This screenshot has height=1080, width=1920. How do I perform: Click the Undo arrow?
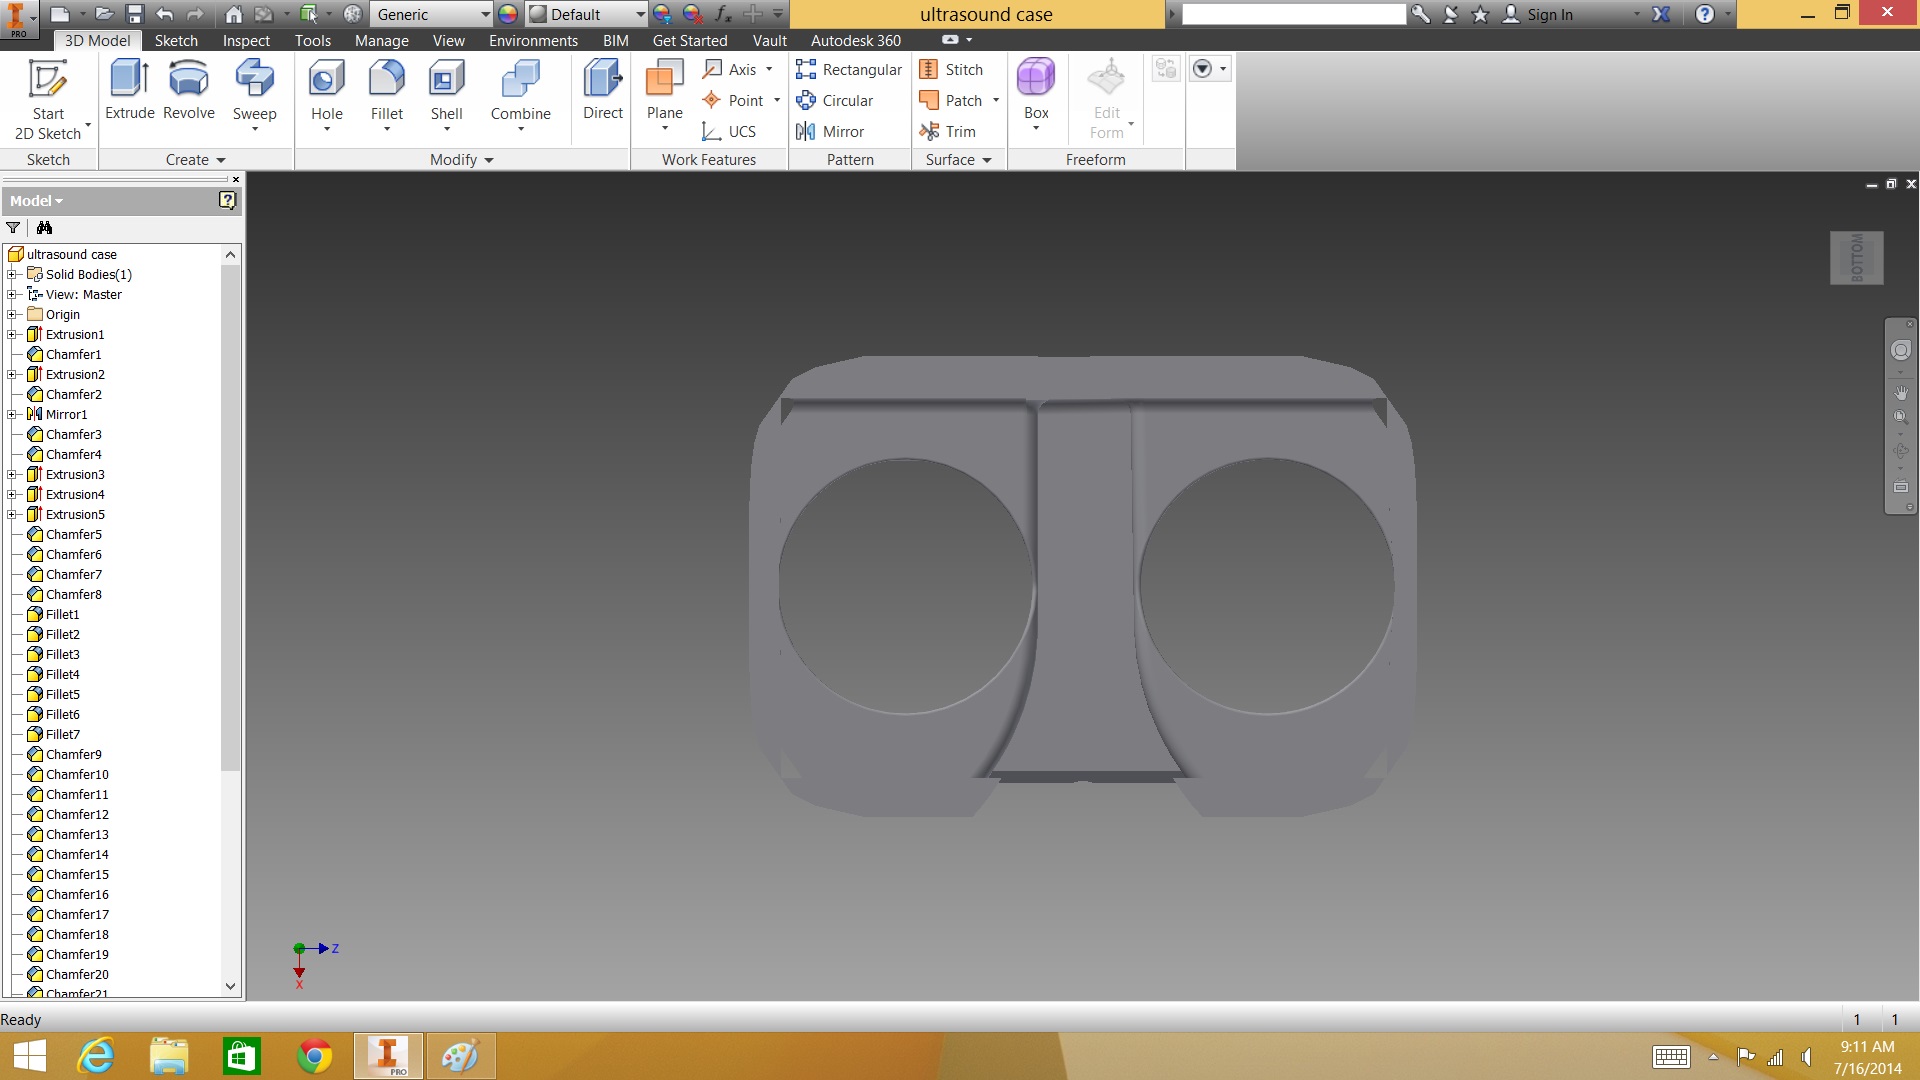pos(165,14)
